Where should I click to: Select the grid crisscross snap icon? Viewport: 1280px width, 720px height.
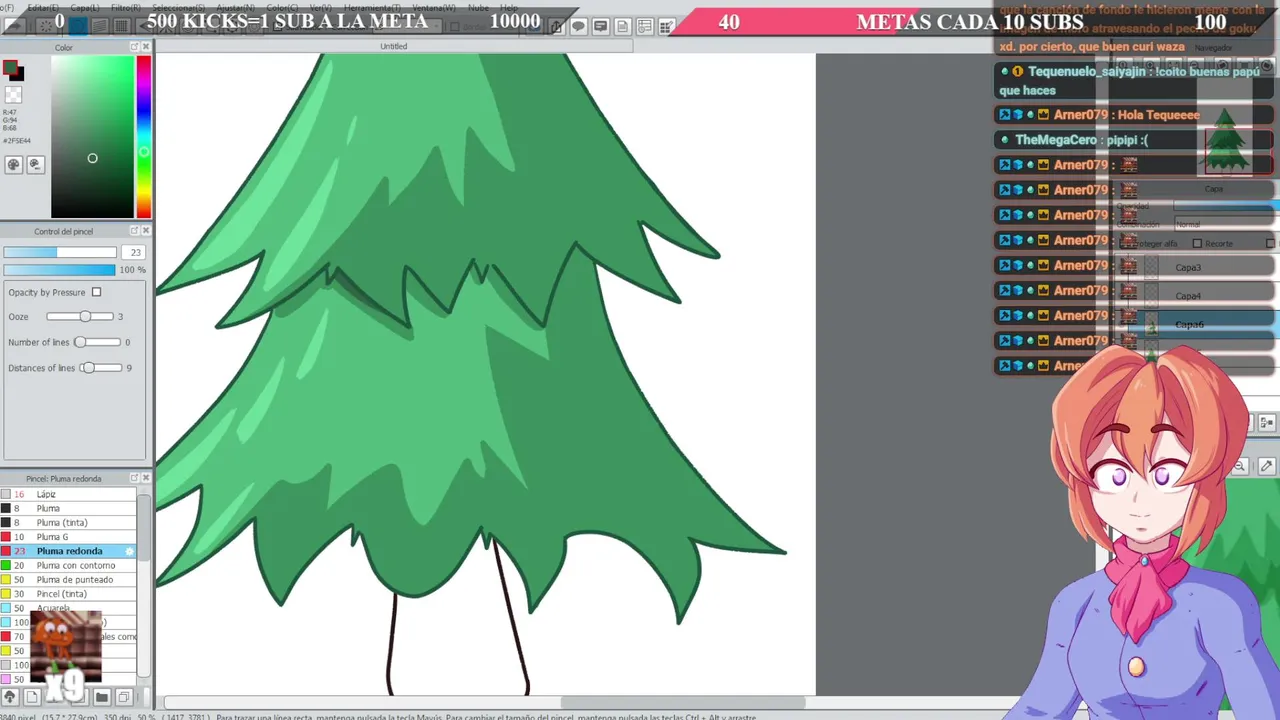[x=122, y=26]
